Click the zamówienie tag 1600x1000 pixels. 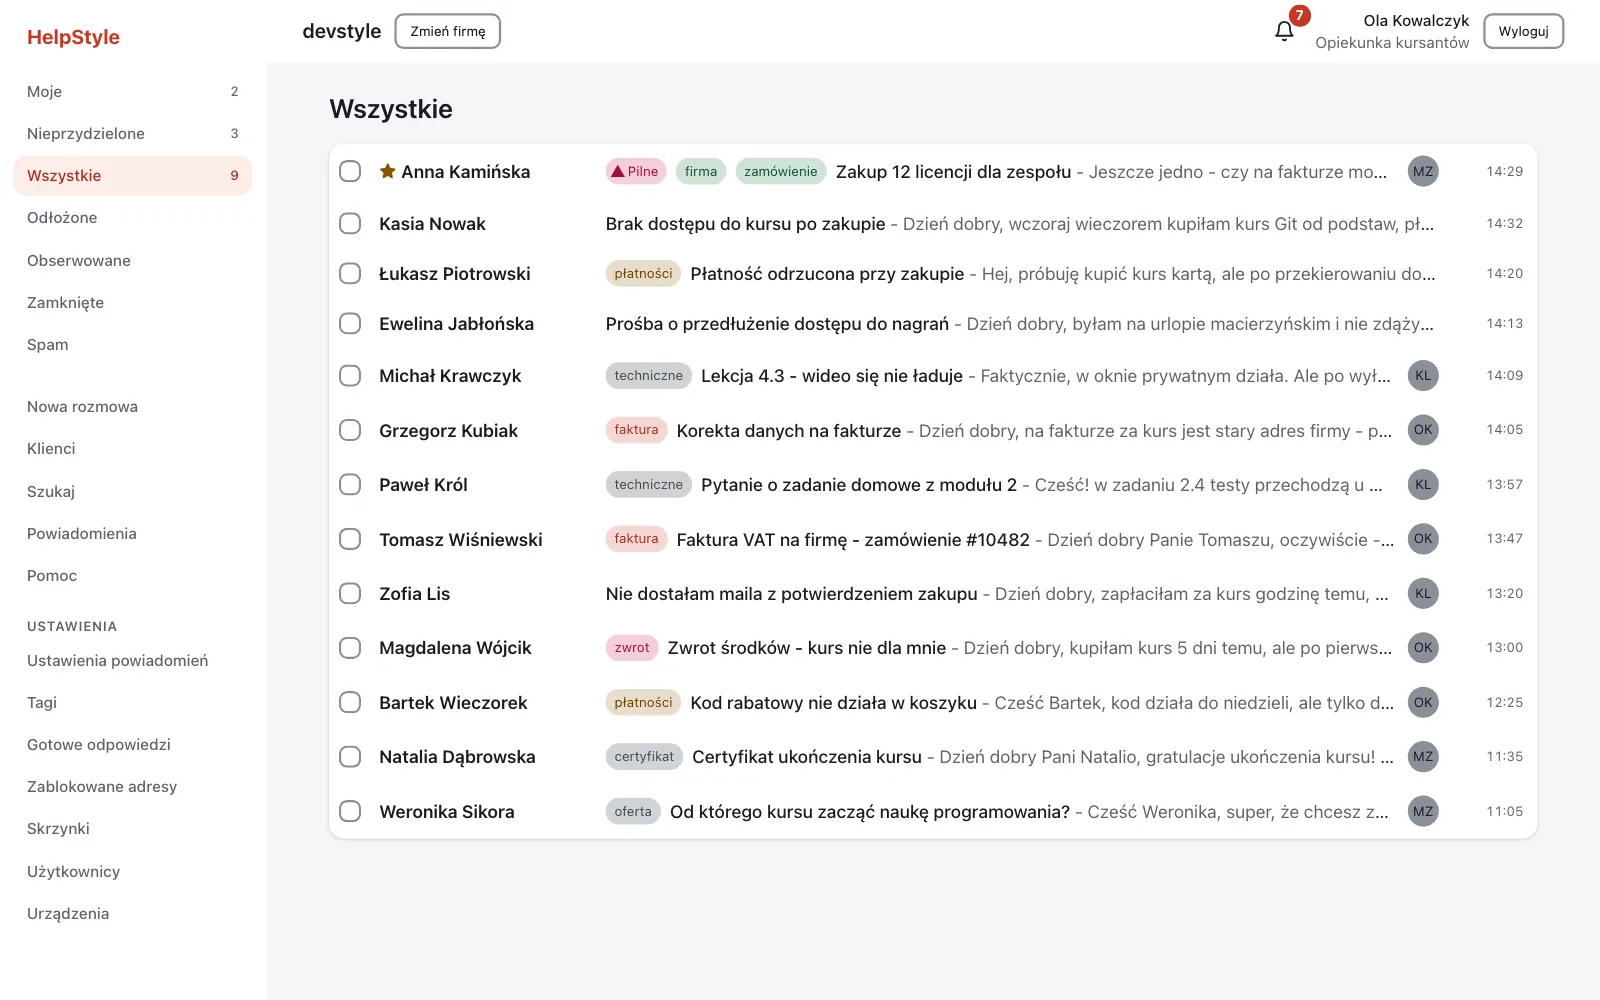point(781,171)
